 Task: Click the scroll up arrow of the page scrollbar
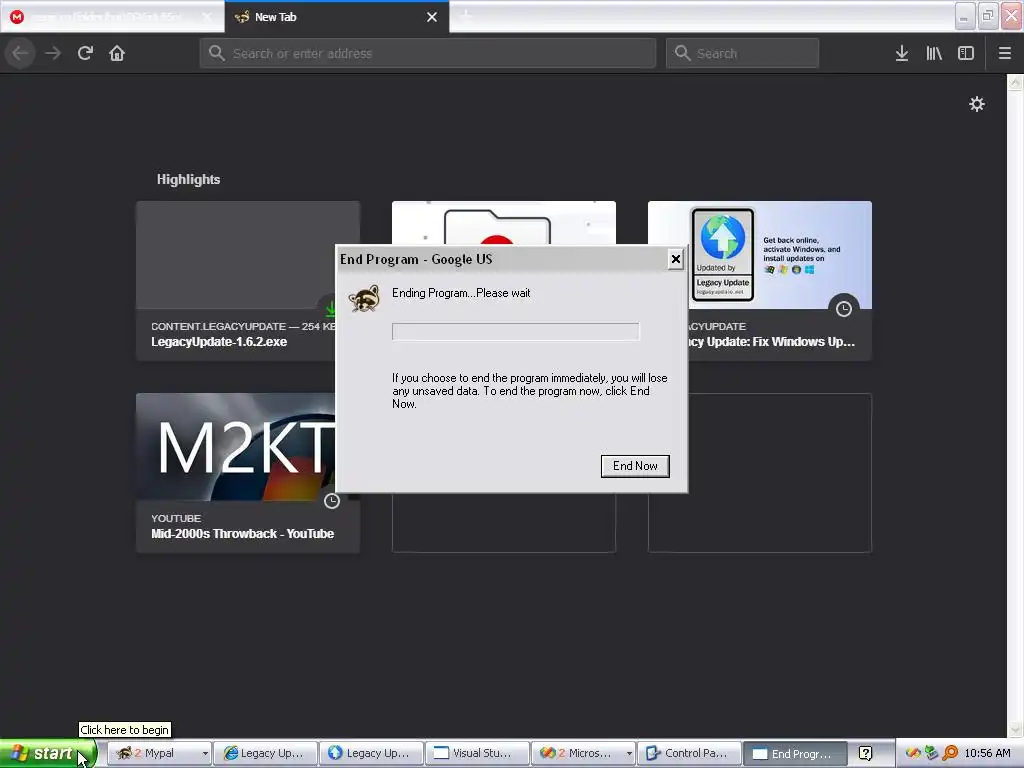pos(1015,83)
